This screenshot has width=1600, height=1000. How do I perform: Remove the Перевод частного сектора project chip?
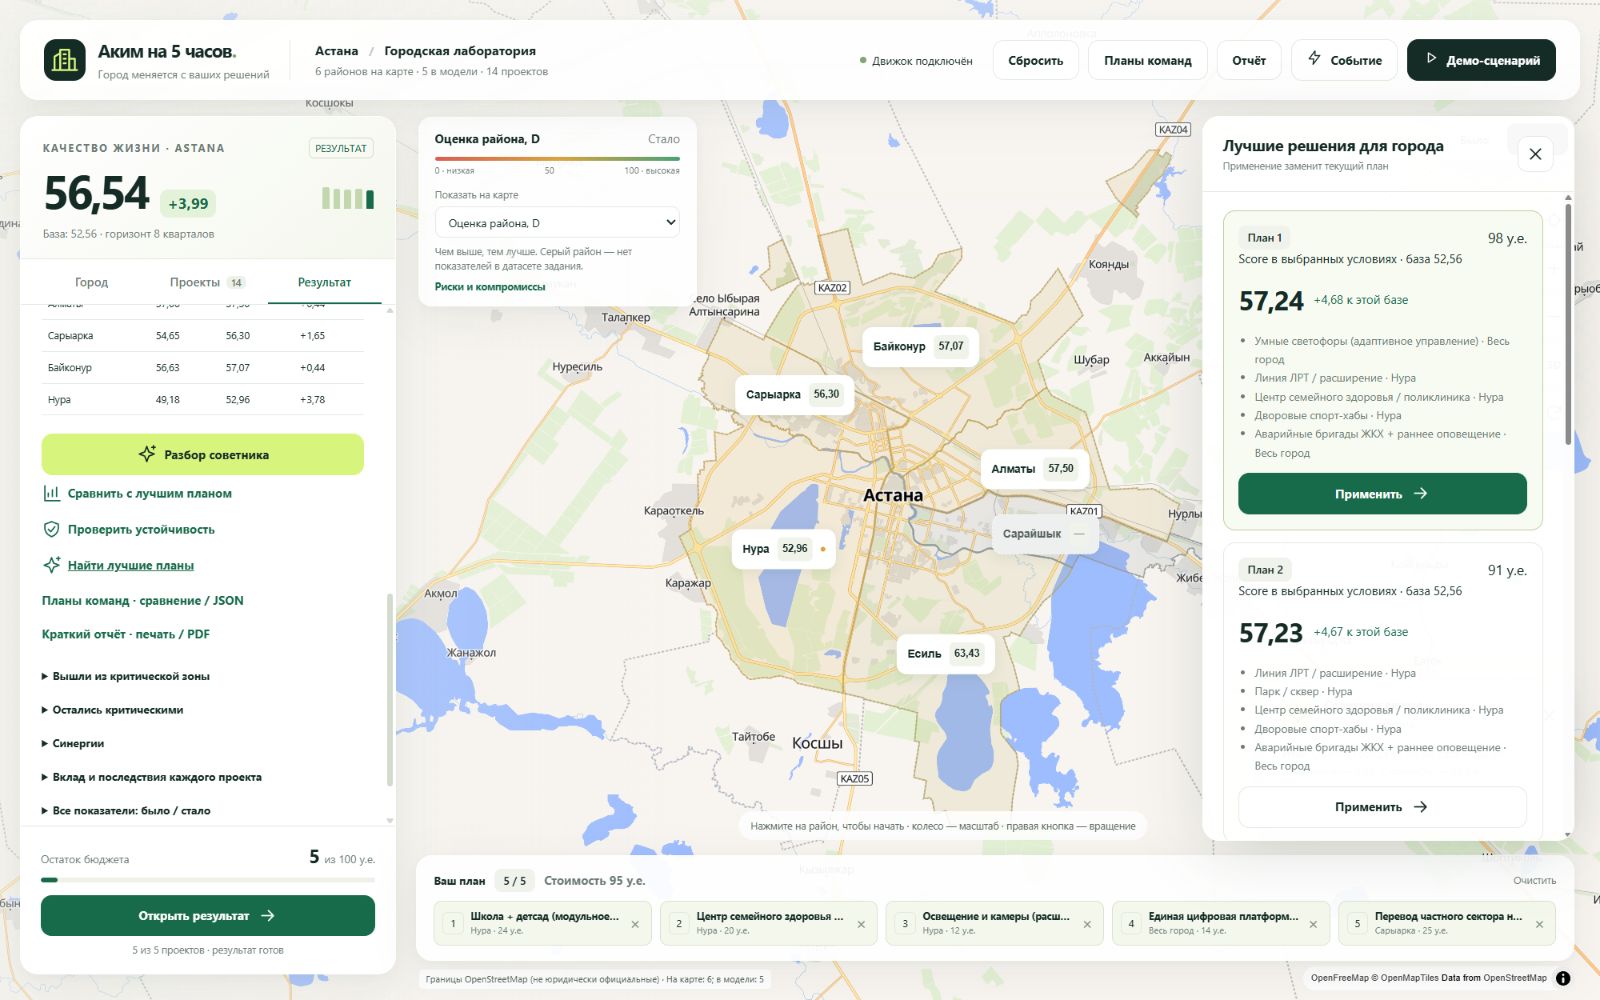pyautogui.click(x=1539, y=924)
